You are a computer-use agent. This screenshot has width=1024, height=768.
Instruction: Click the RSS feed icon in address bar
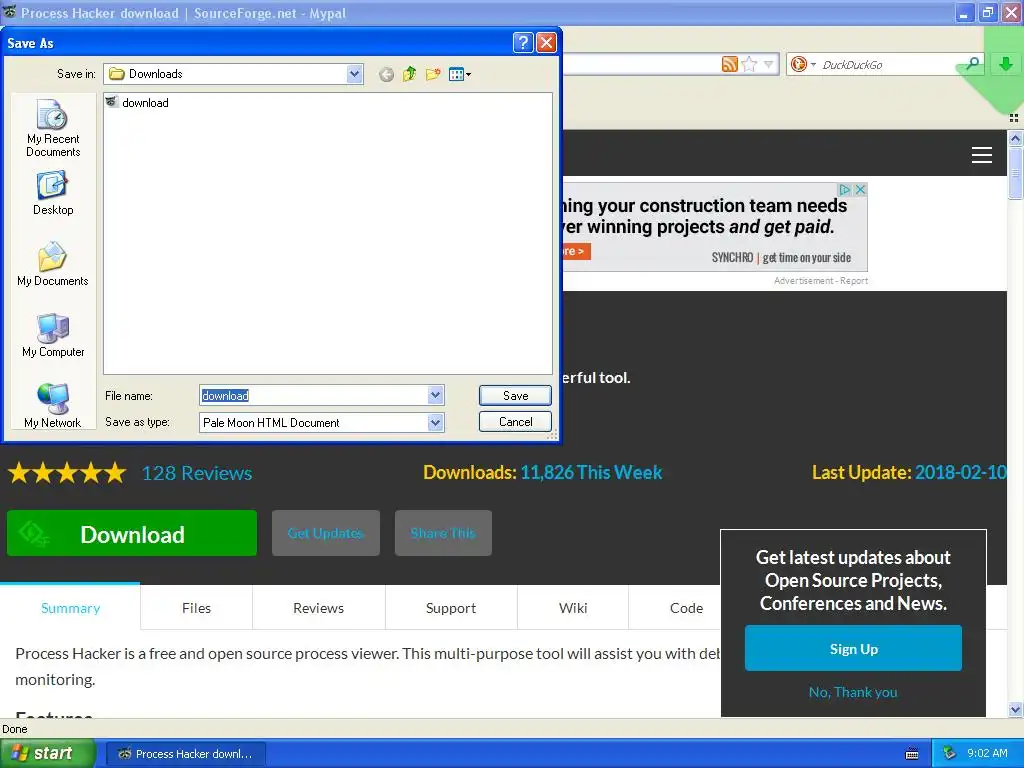coord(729,64)
